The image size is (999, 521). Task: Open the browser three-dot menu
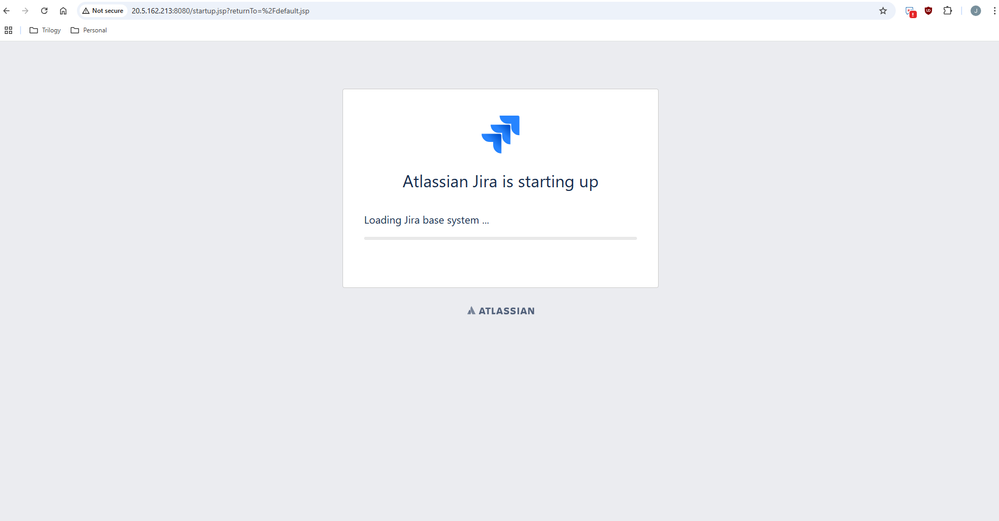994,11
